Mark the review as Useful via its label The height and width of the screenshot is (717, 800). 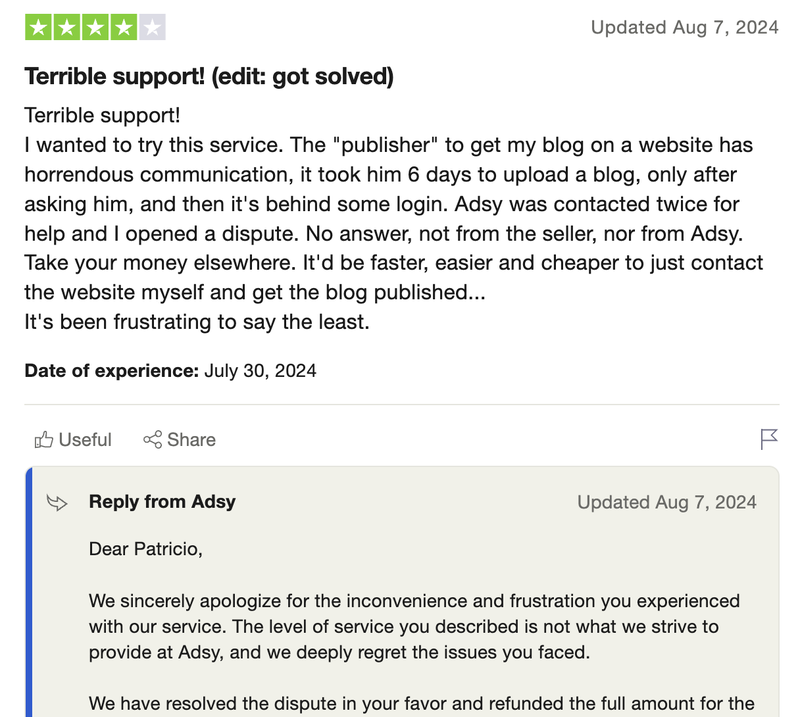[85, 440]
